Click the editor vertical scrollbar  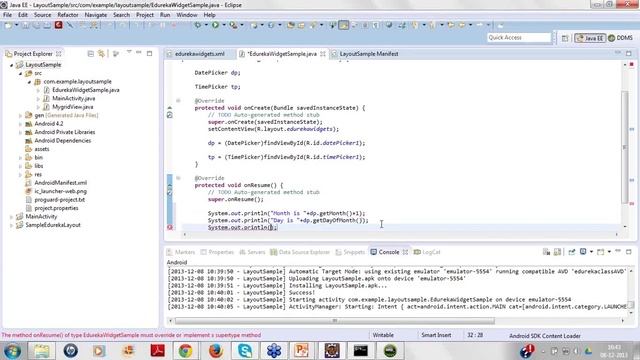(x=625, y=147)
